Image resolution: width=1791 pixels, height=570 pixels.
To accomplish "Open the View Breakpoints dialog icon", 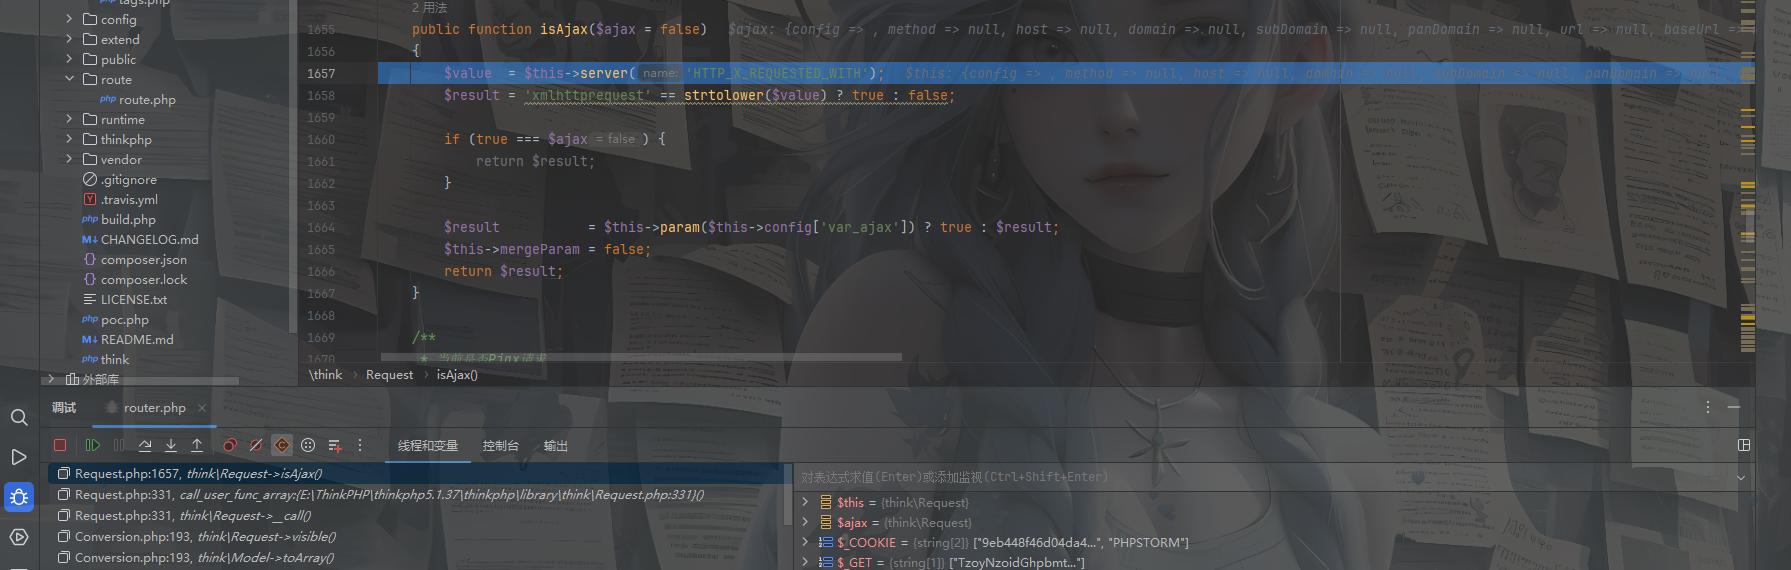I will pos(230,445).
